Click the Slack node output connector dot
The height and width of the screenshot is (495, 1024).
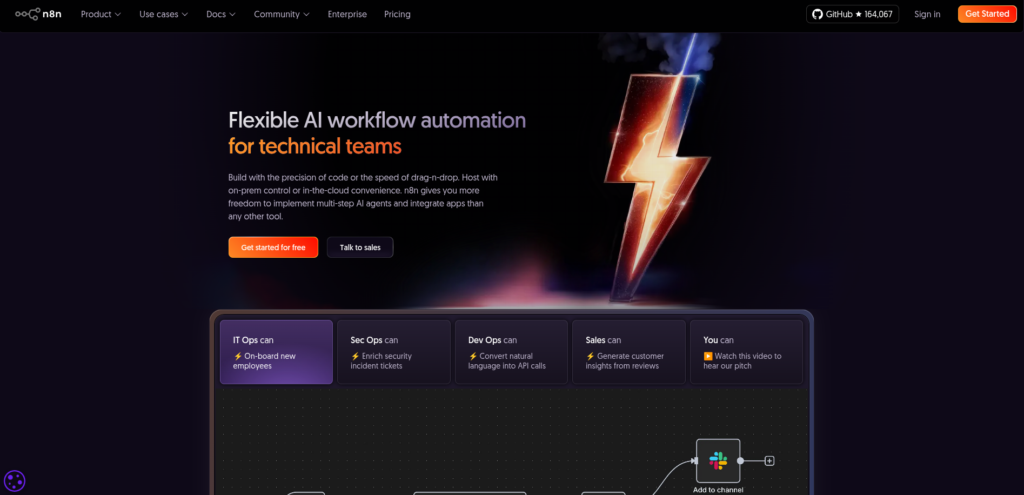tap(741, 461)
